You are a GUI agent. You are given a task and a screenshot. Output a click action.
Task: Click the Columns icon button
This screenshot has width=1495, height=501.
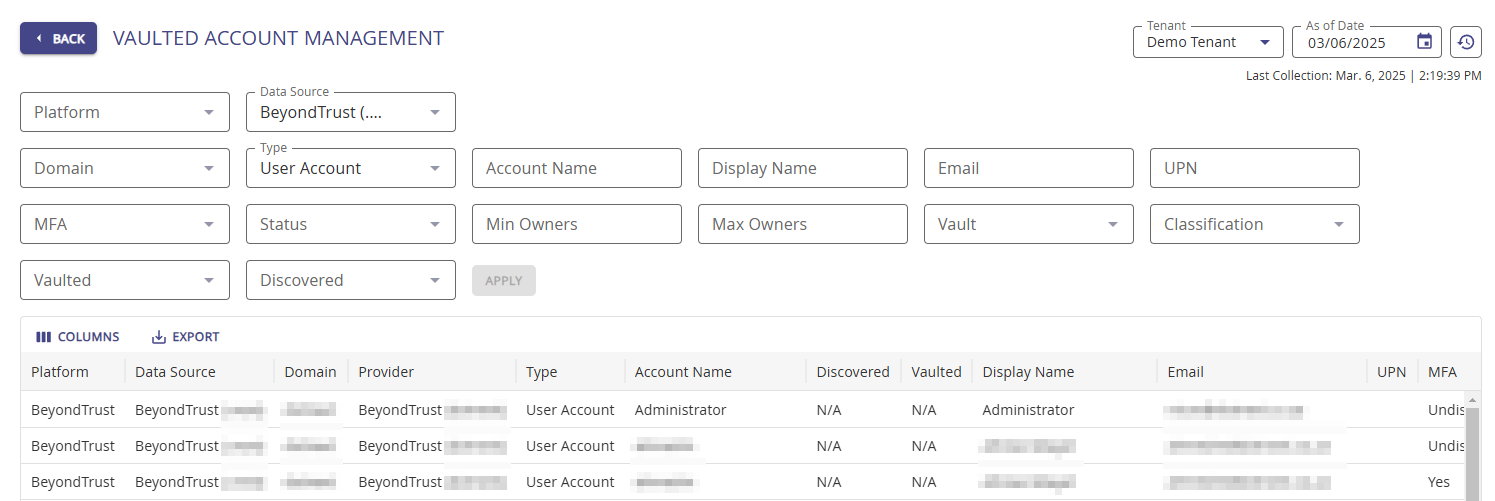pos(43,337)
